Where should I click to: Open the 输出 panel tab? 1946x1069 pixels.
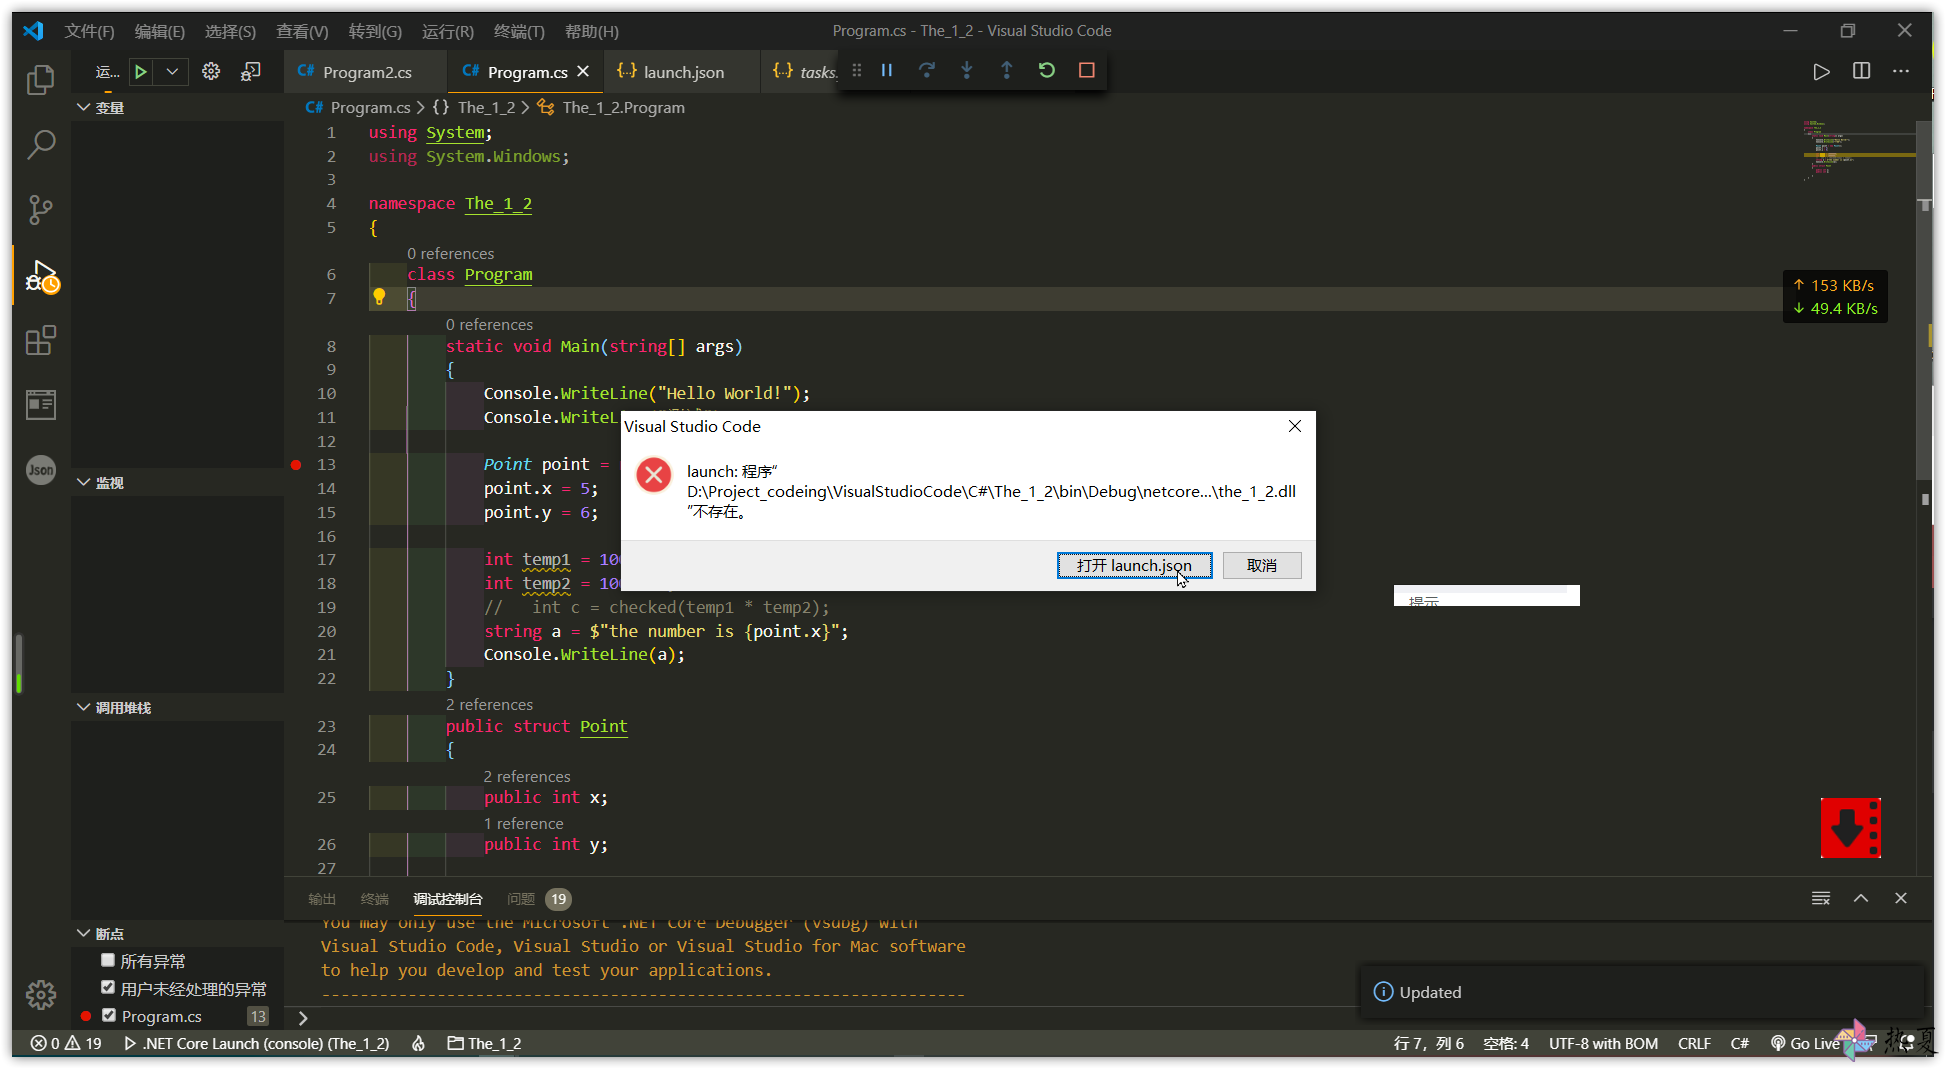pos(321,899)
